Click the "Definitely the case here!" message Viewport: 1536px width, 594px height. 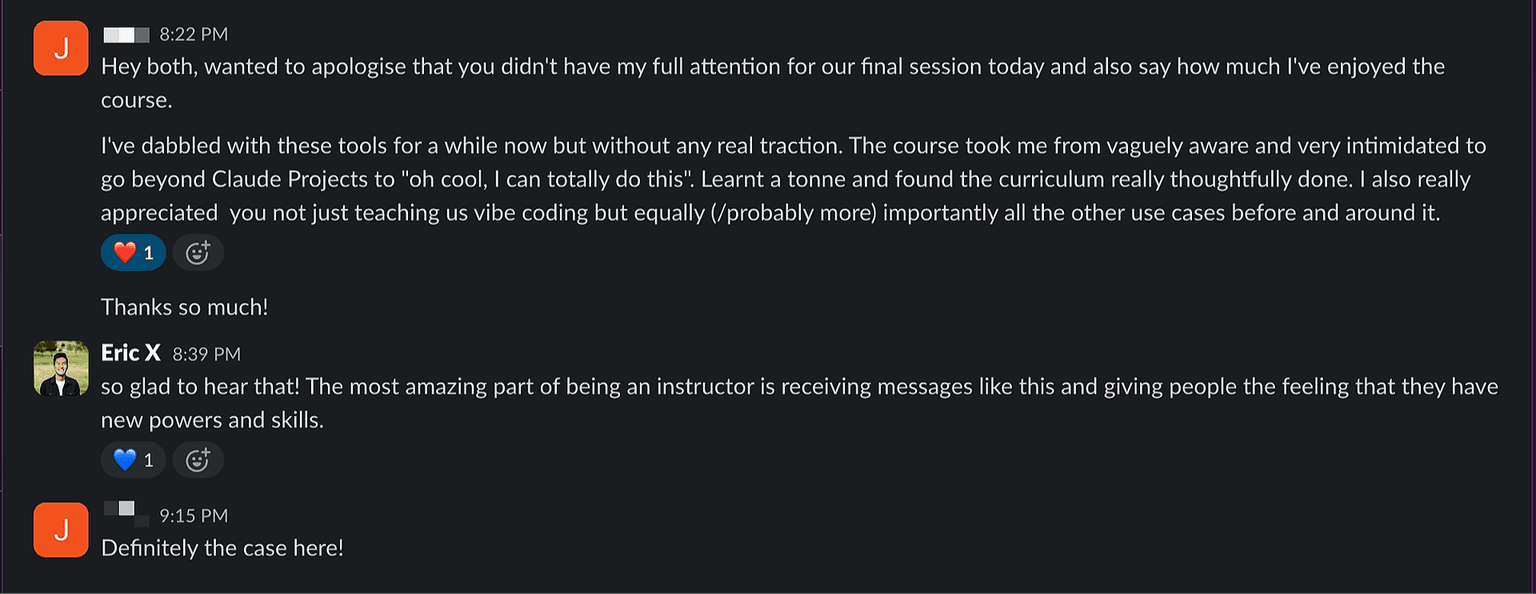coord(222,548)
